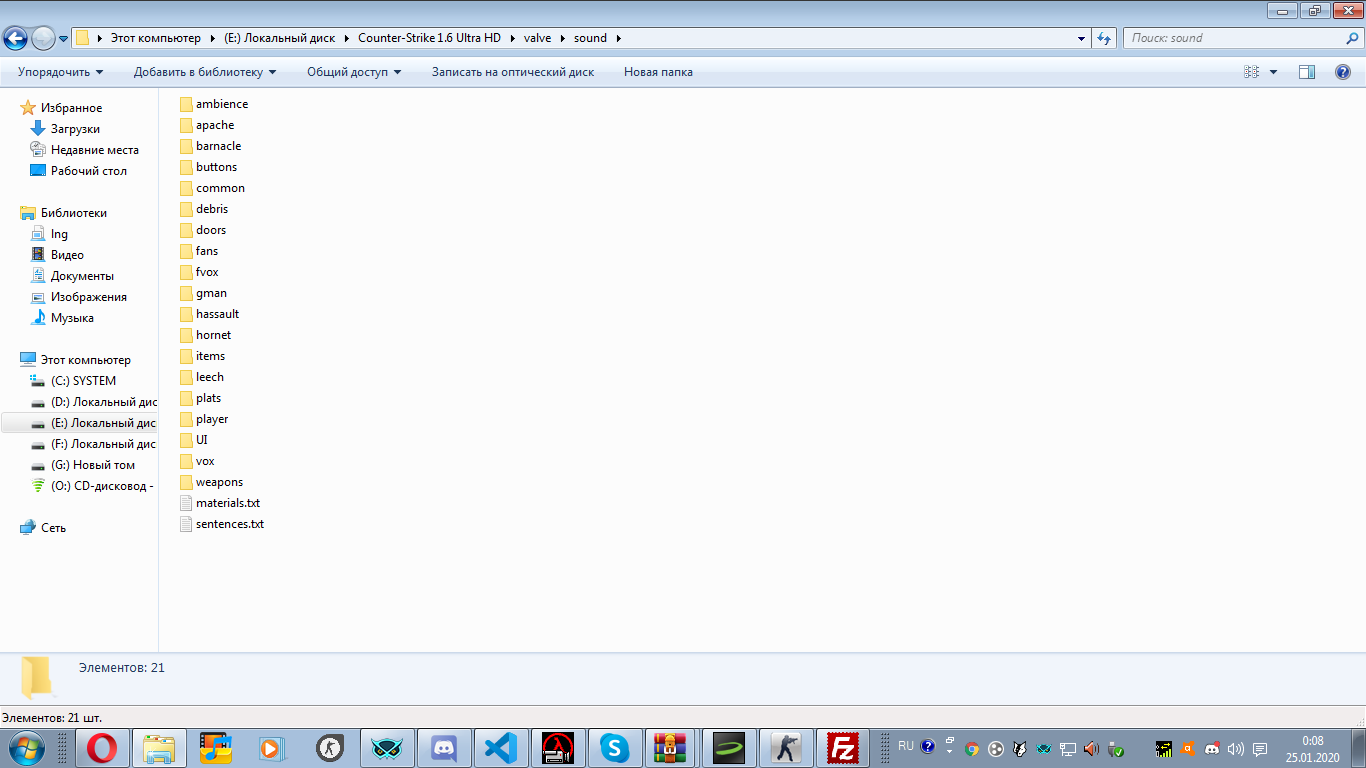Viewport: 1366px width, 768px height.
Task: Select the player folder icon
Action: point(186,419)
